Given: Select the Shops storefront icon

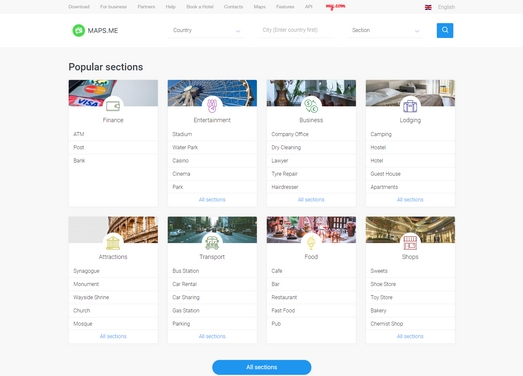Looking at the screenshot, I should click(x=410, y=243).
